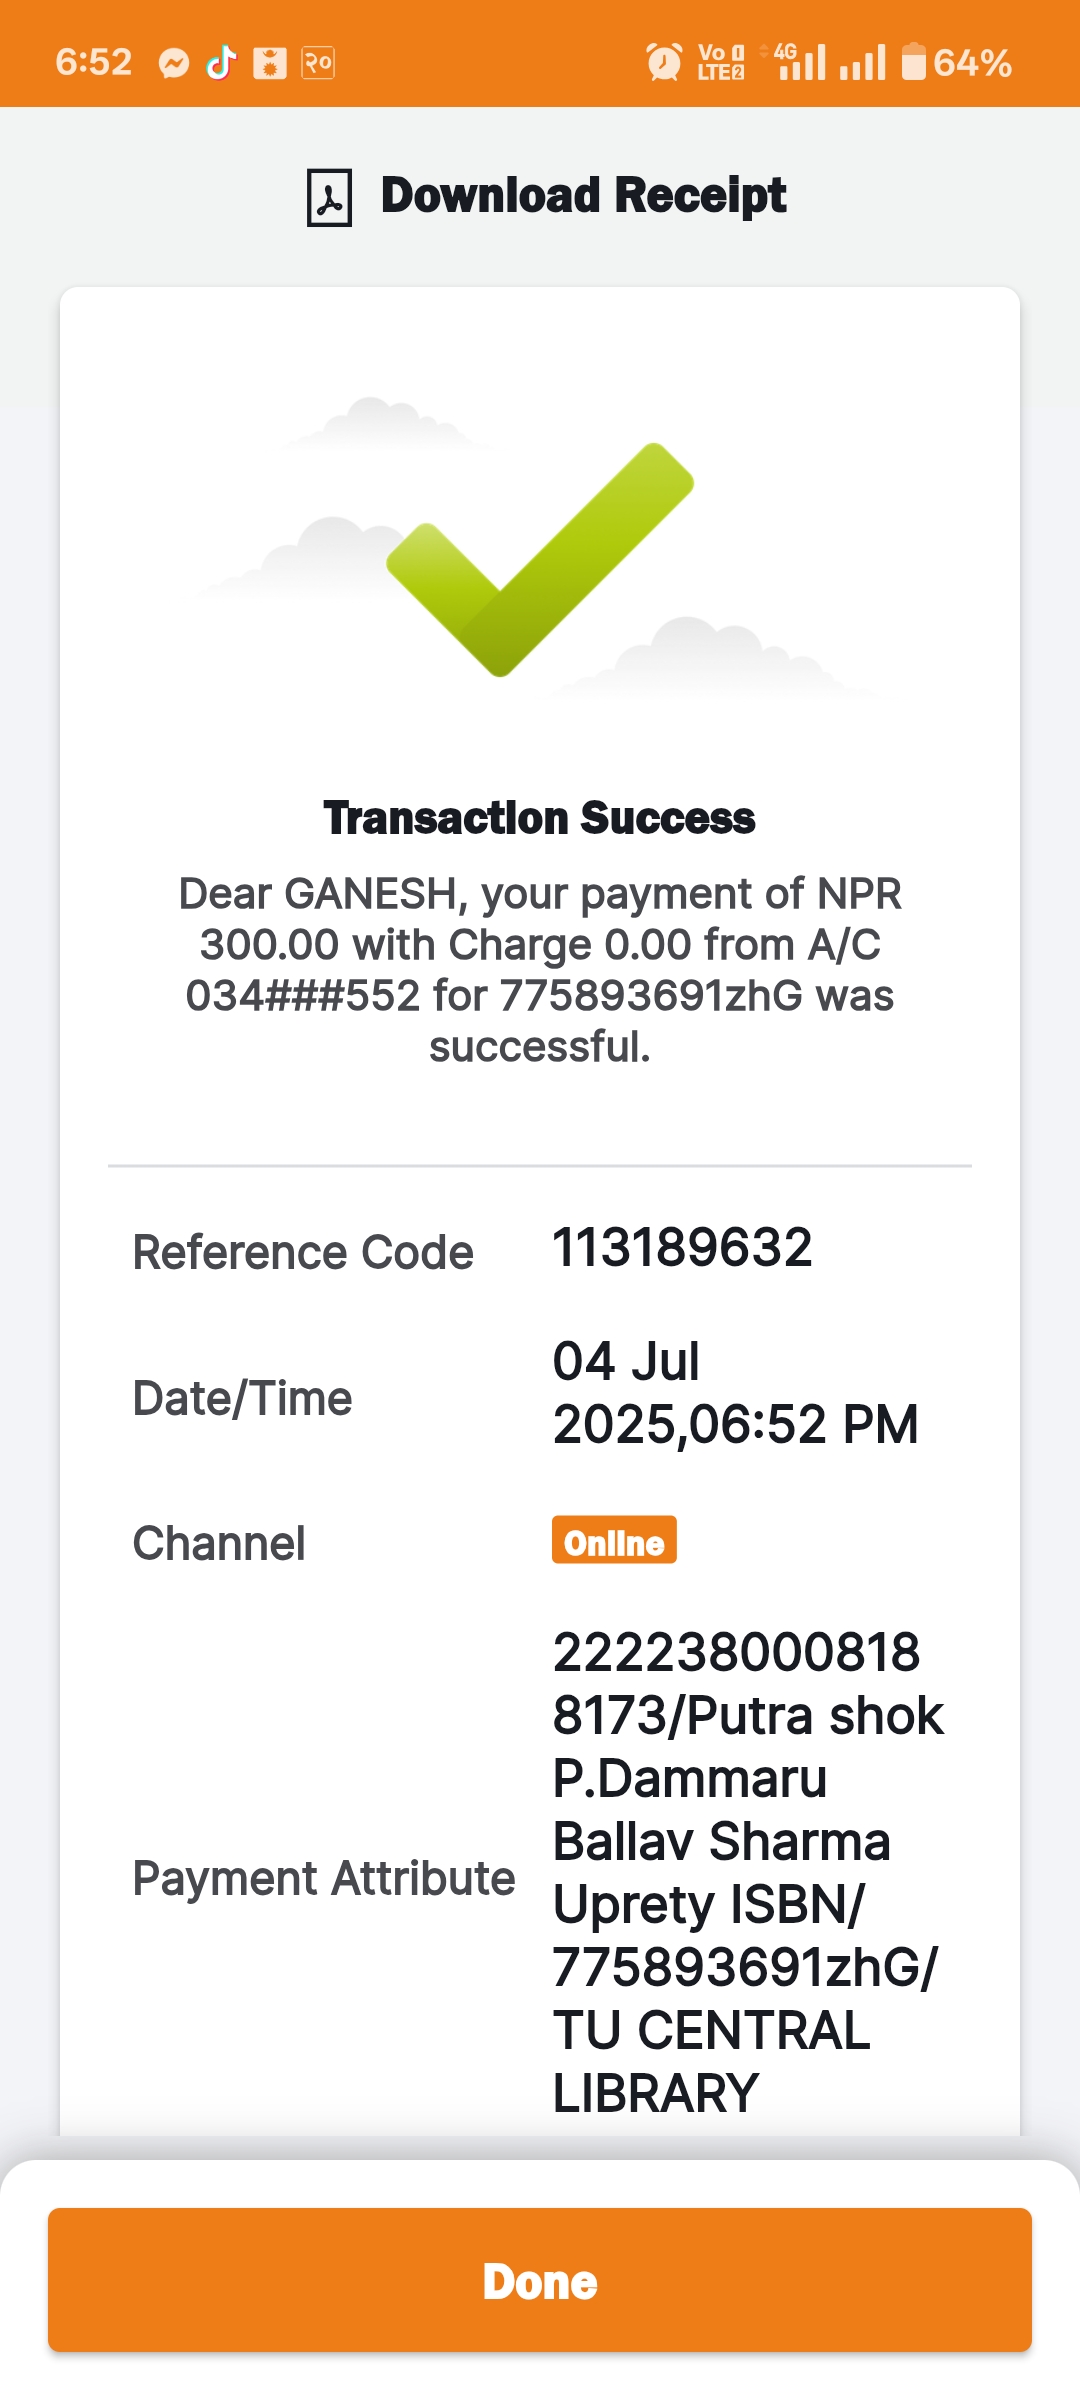The width and height of the screenshot is (1080, 2400).
Task: Tap the Transaction Success heading
Action: [x=540, y=818]
